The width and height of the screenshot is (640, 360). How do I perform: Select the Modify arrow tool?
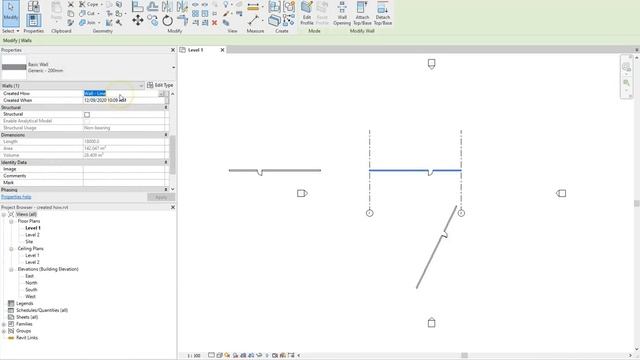pyautogui.click(x=10, y=12)
